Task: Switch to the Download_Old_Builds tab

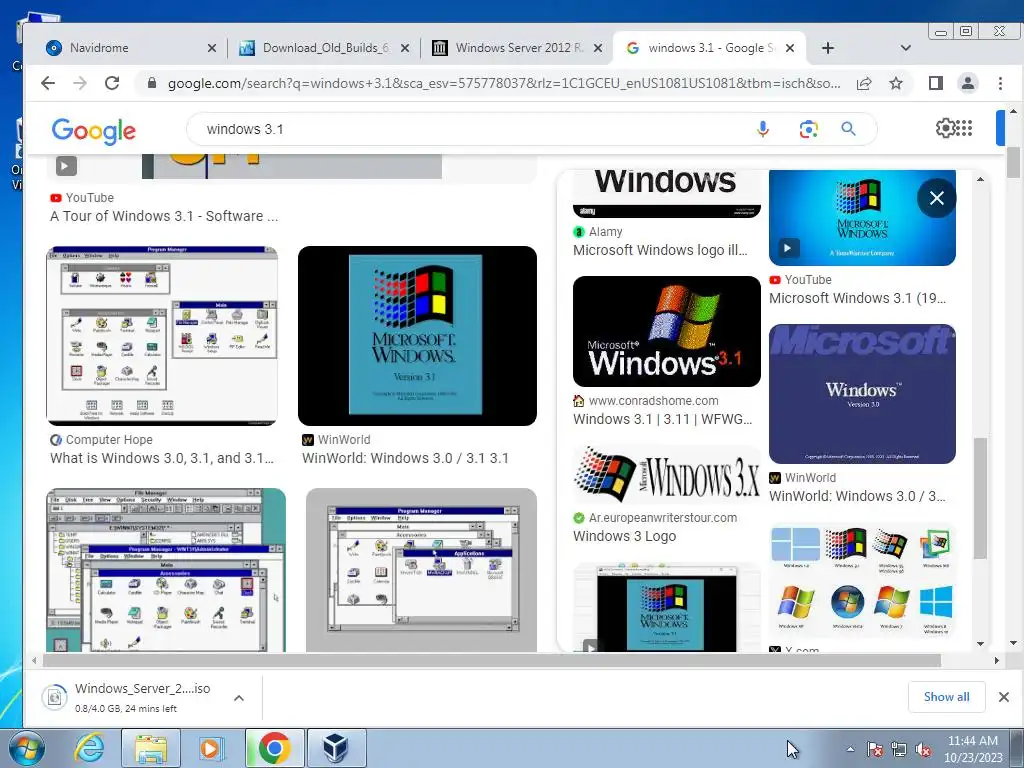Action: 324,48
